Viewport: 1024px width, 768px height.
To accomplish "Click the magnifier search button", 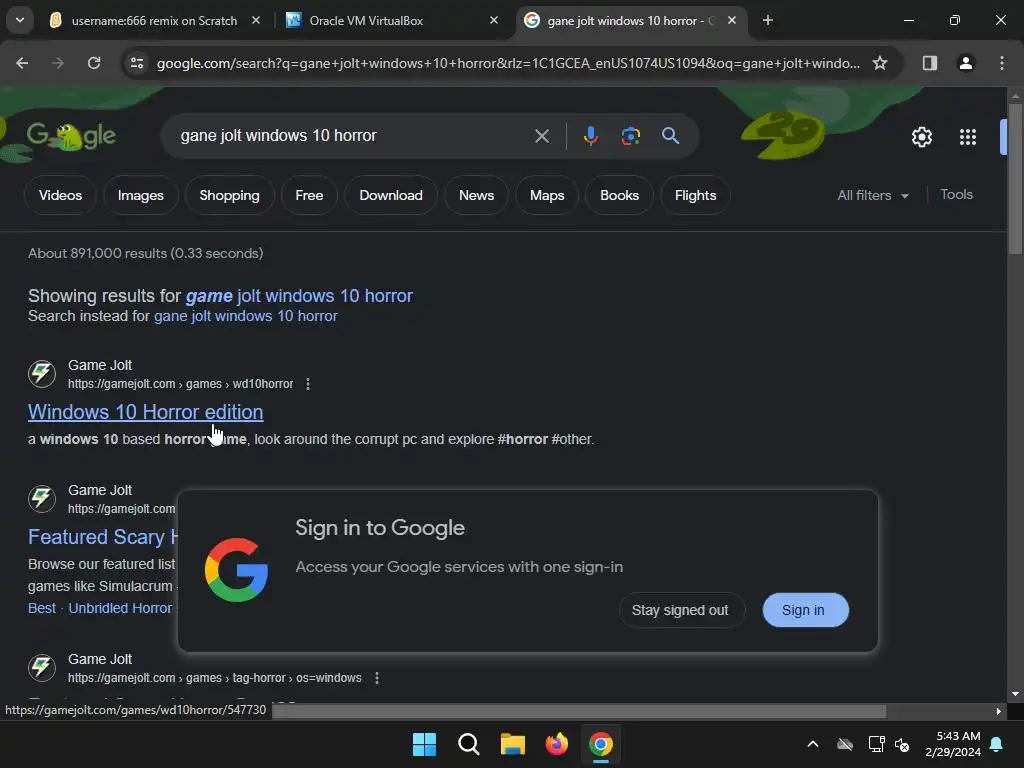I will (670, 136).
